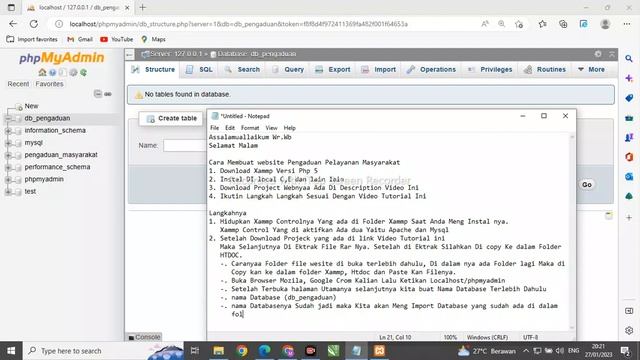Switch to the Export tab

point(333,69)
